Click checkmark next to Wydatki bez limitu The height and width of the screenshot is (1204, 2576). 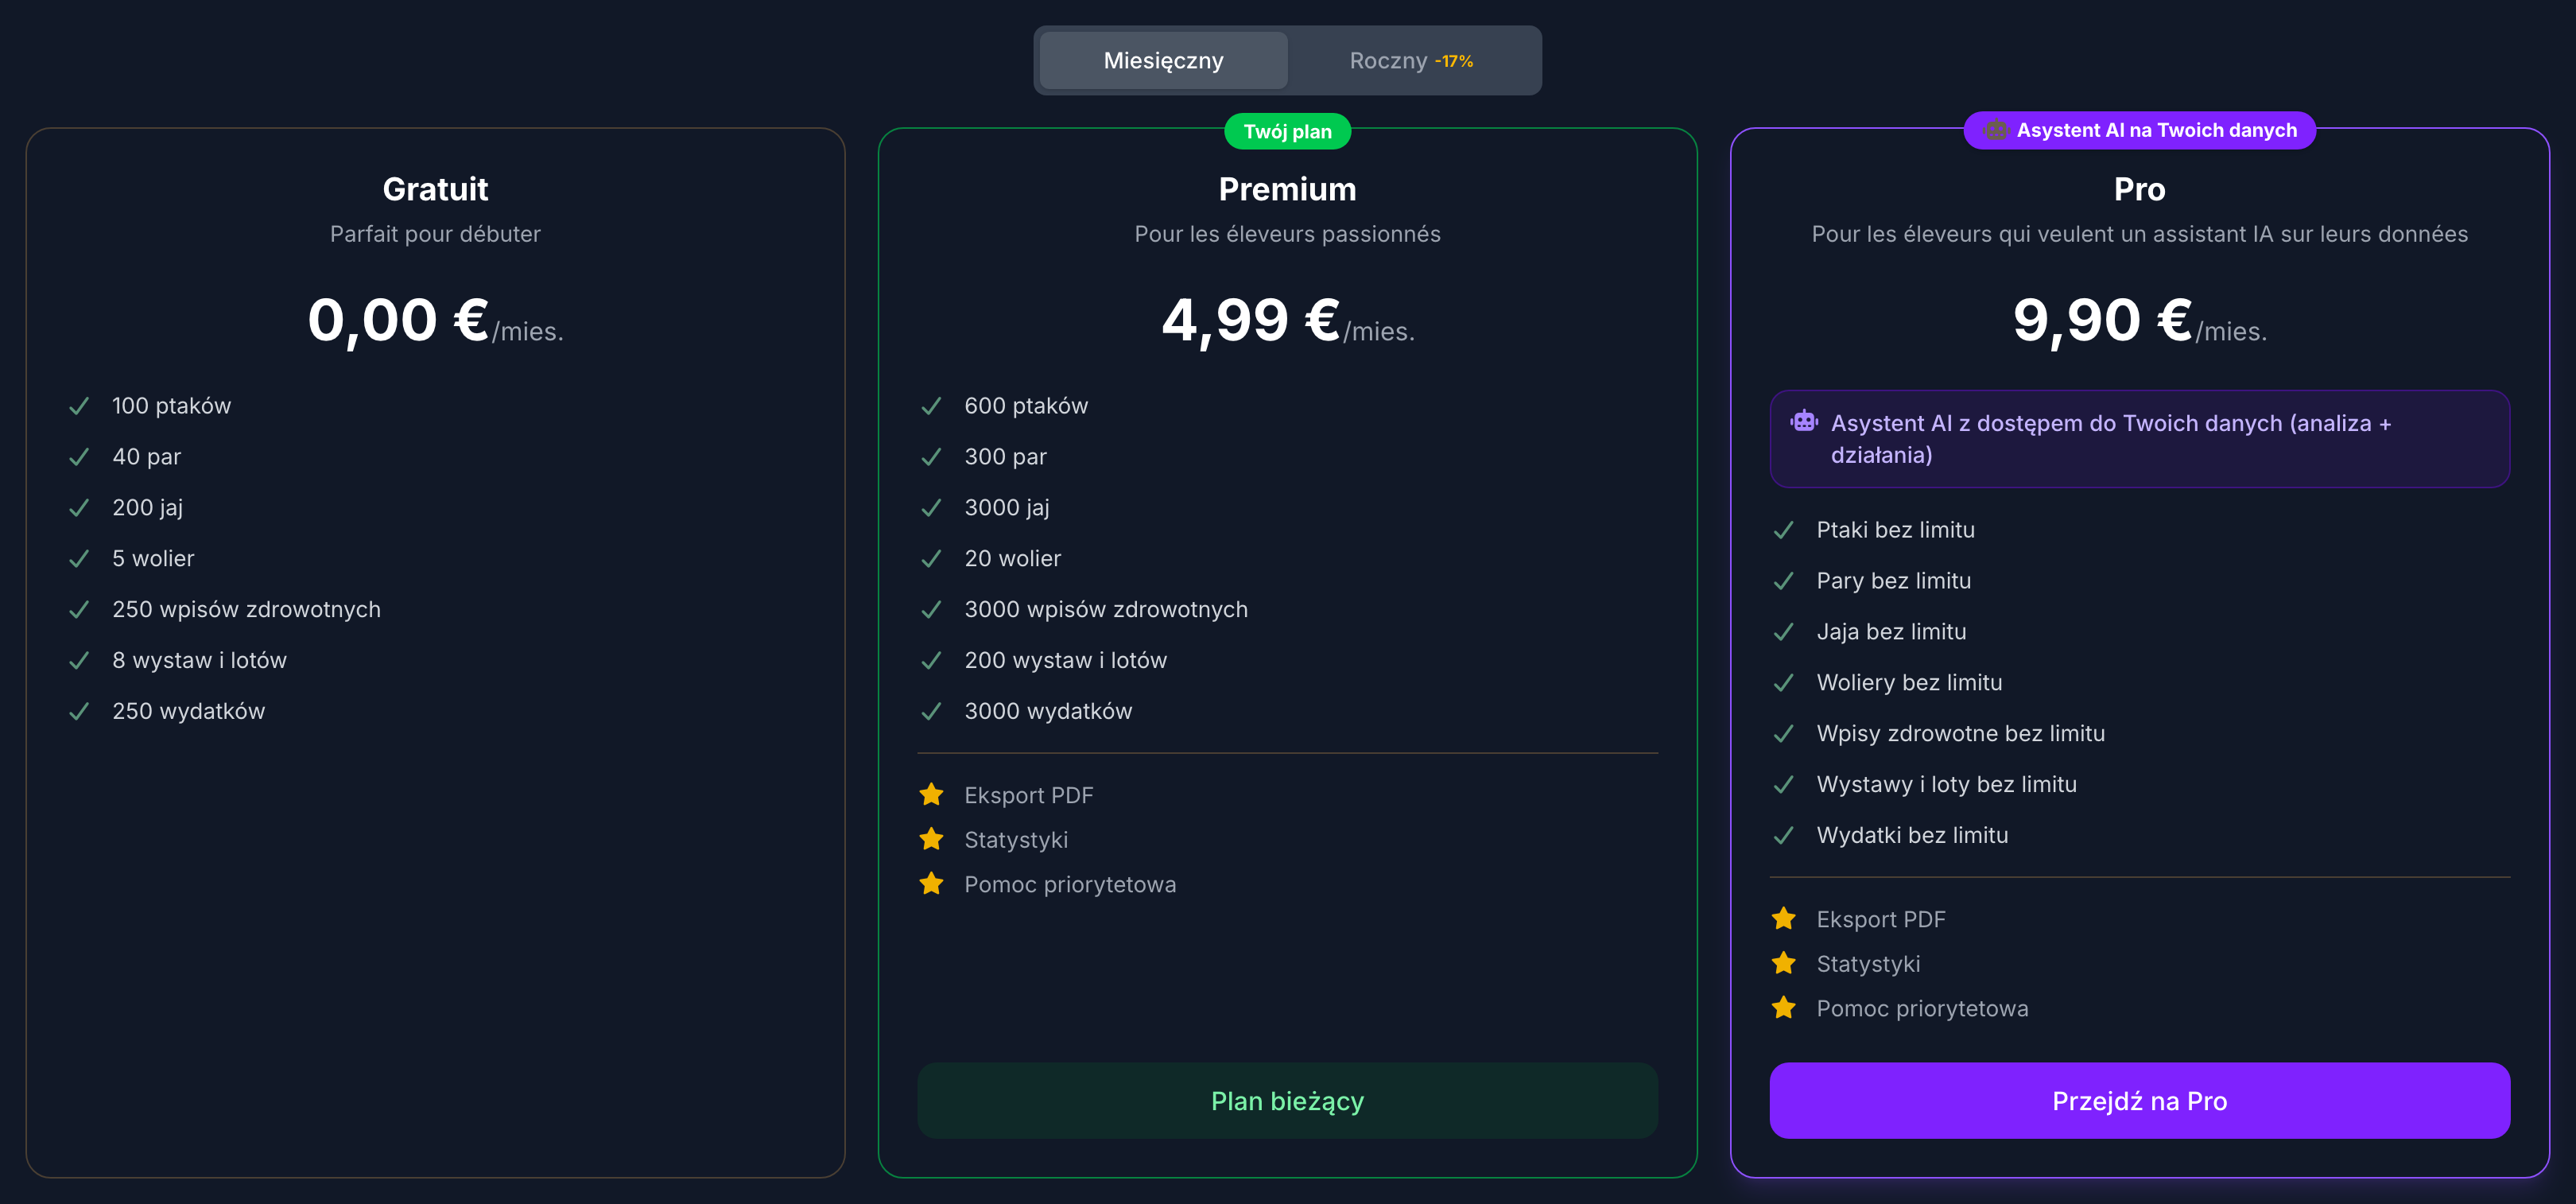pos(1783,835)
